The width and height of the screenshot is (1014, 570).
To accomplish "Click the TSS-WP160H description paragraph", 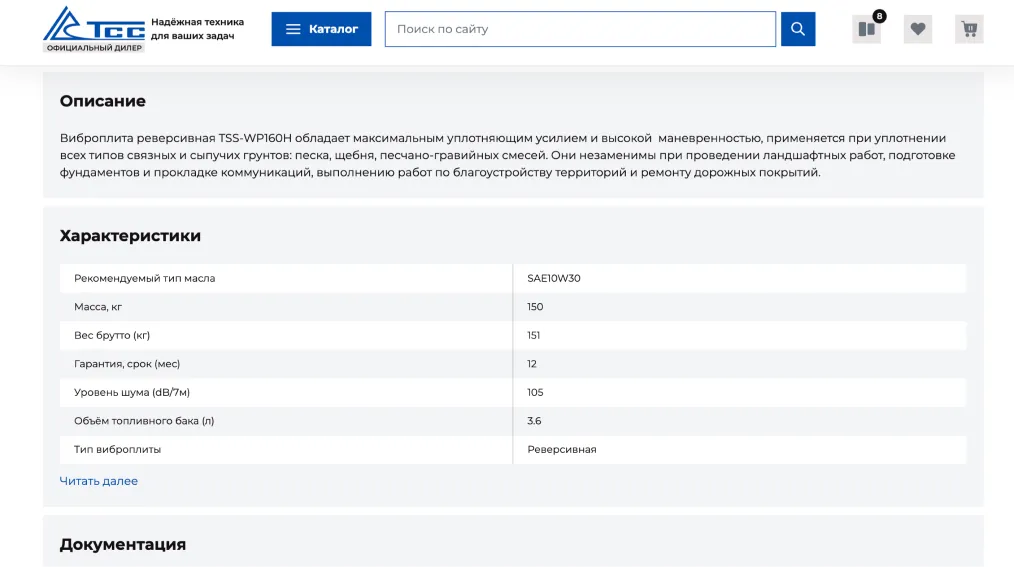I will pos(508,155).
